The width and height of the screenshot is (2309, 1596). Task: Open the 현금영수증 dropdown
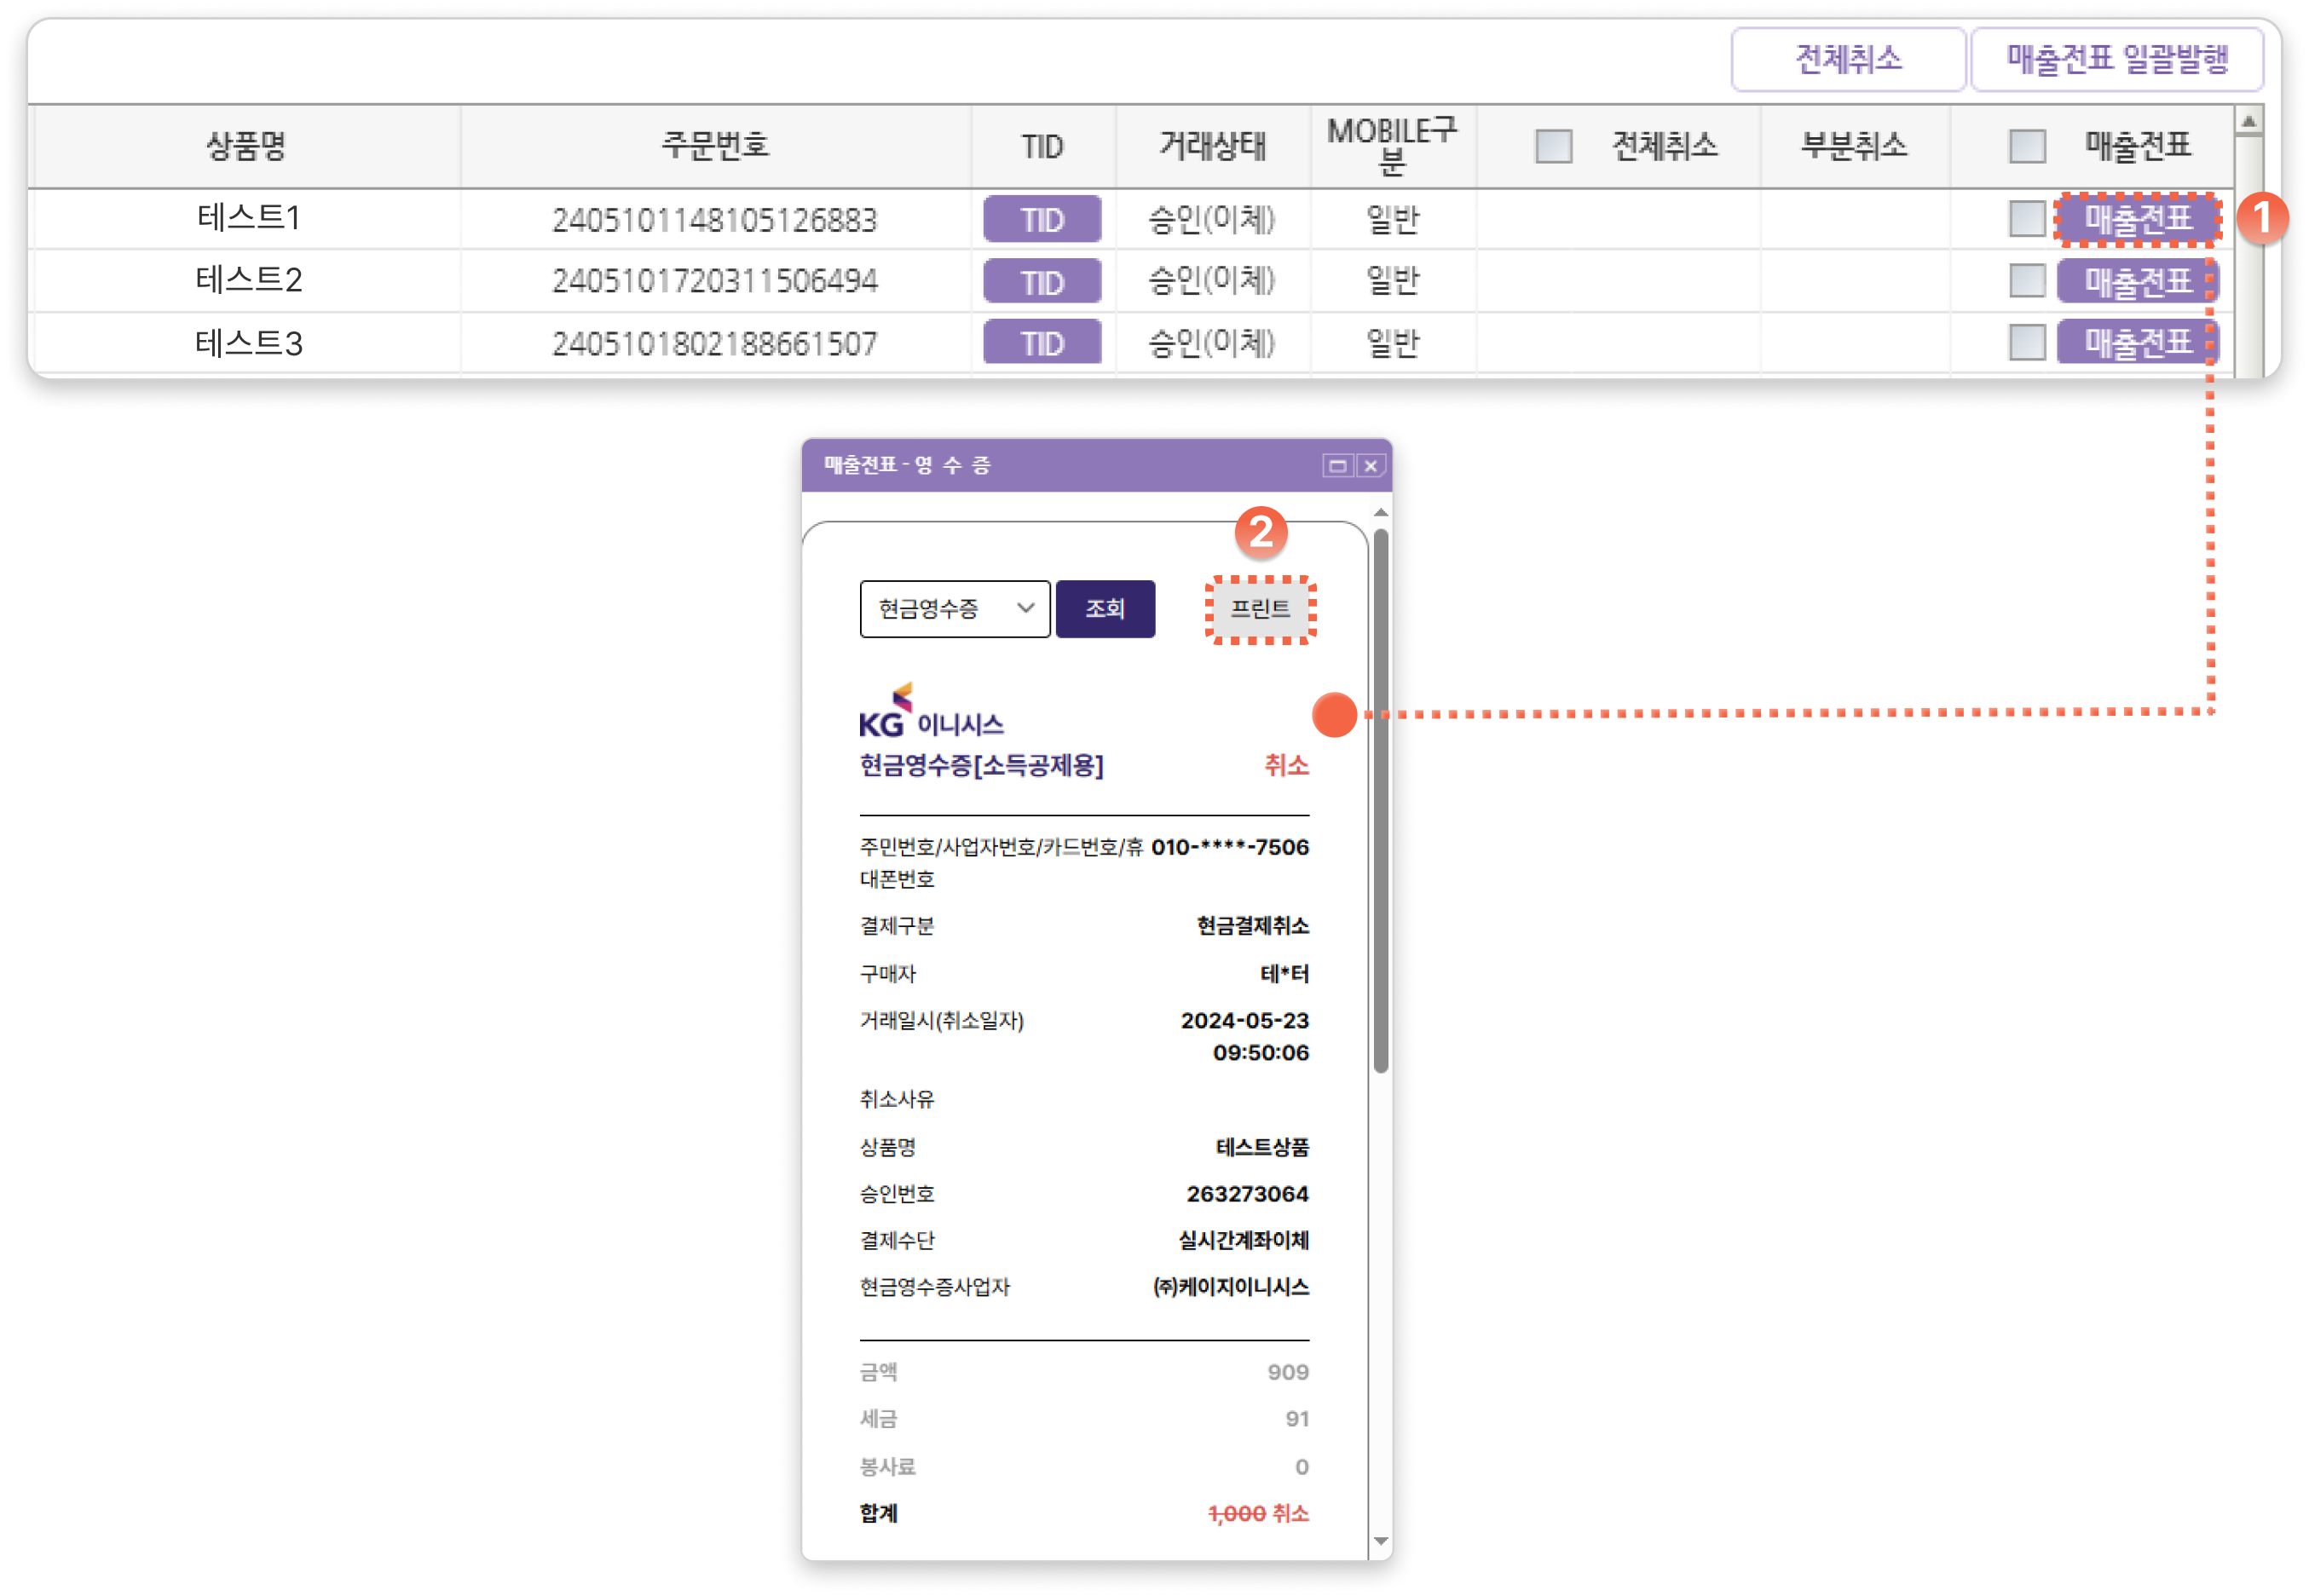955,609
